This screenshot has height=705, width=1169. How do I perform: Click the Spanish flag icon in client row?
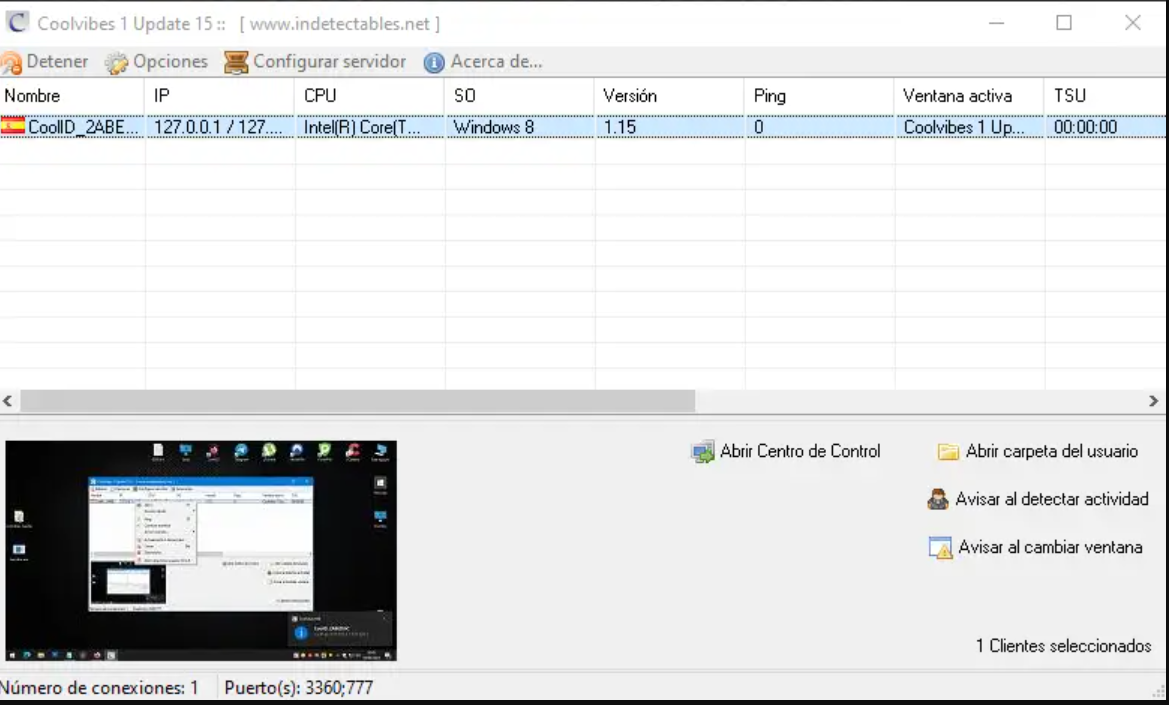coord(13,127)
